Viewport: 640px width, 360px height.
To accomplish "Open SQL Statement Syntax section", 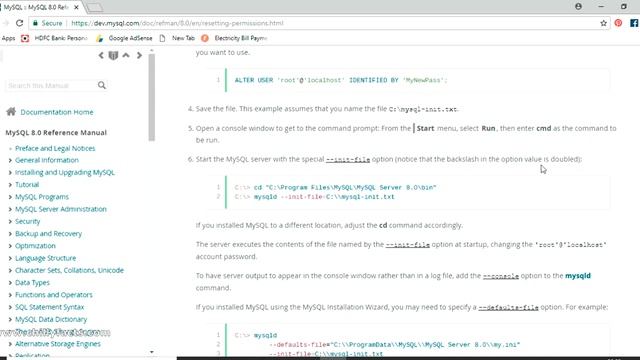I will [x=49, y=307].
